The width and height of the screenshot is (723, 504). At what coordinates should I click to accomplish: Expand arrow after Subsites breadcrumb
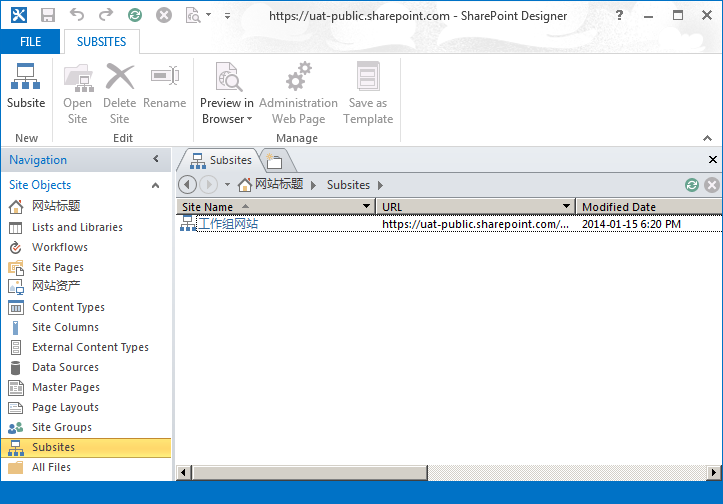pyautogui.click(x=380, y=185)
